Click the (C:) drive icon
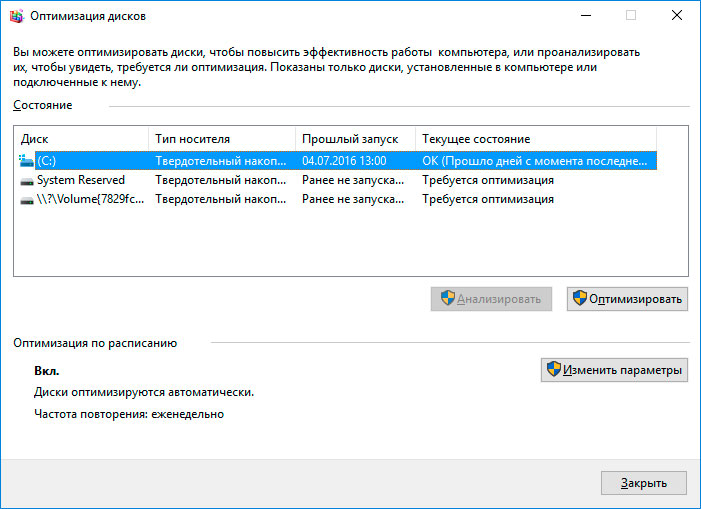Image resolution: width=701 pixels, height=509 pixels. point(26,160)
